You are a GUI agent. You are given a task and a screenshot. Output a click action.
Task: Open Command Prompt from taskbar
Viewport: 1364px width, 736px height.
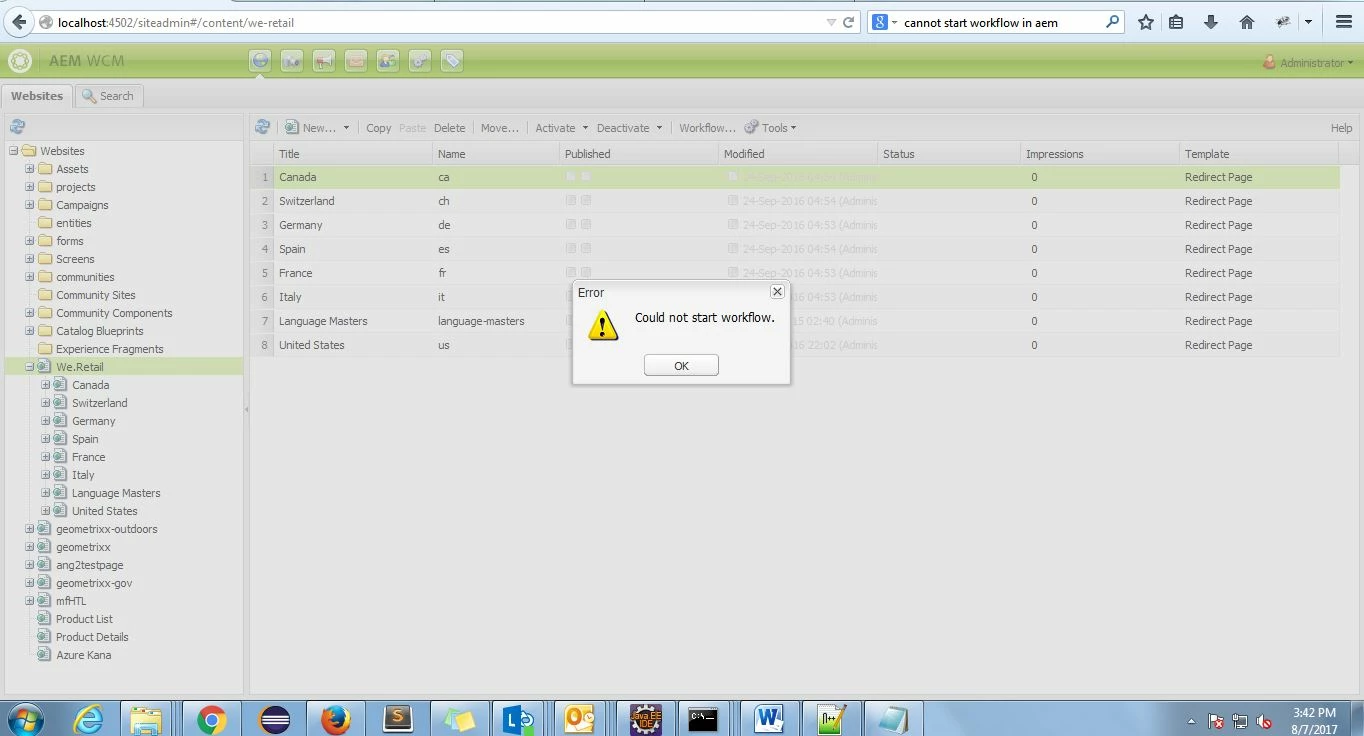pyautogui.click(x=703, y=719)
